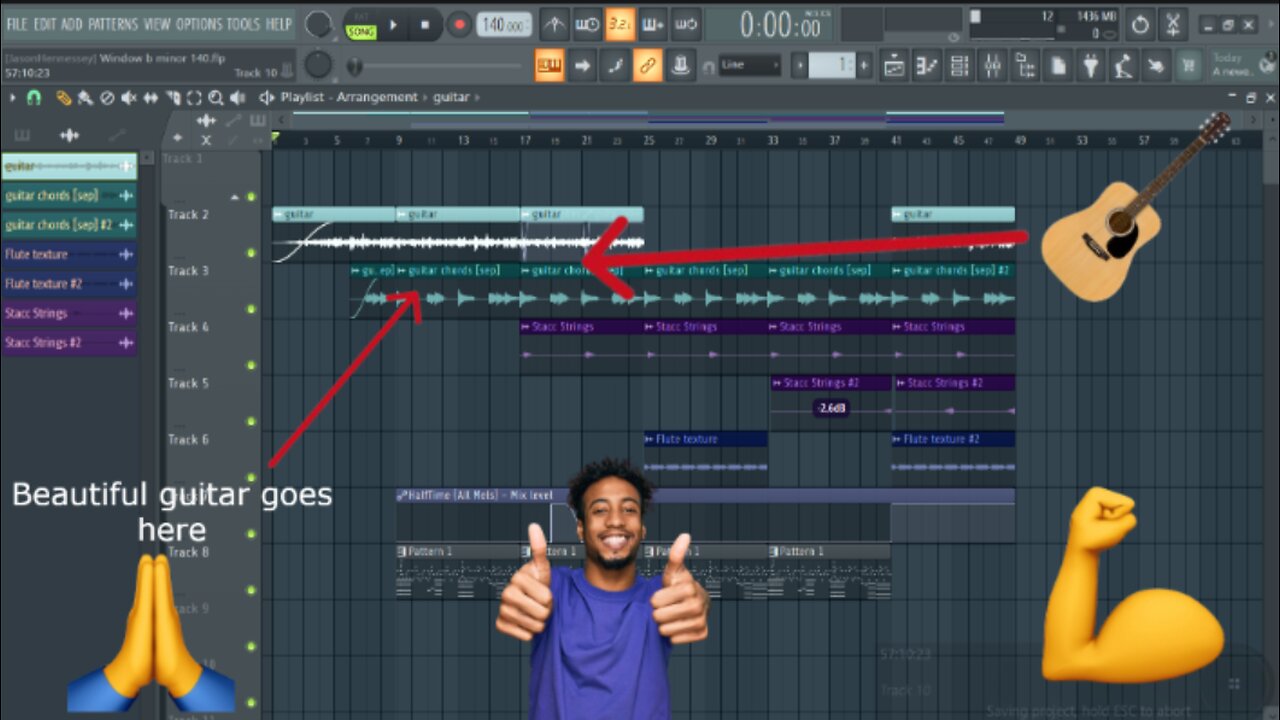Select the Playlist paint brush tool
Viewport: 1280px width, 720px height.
pyautogui.click(x=85, y=98)
